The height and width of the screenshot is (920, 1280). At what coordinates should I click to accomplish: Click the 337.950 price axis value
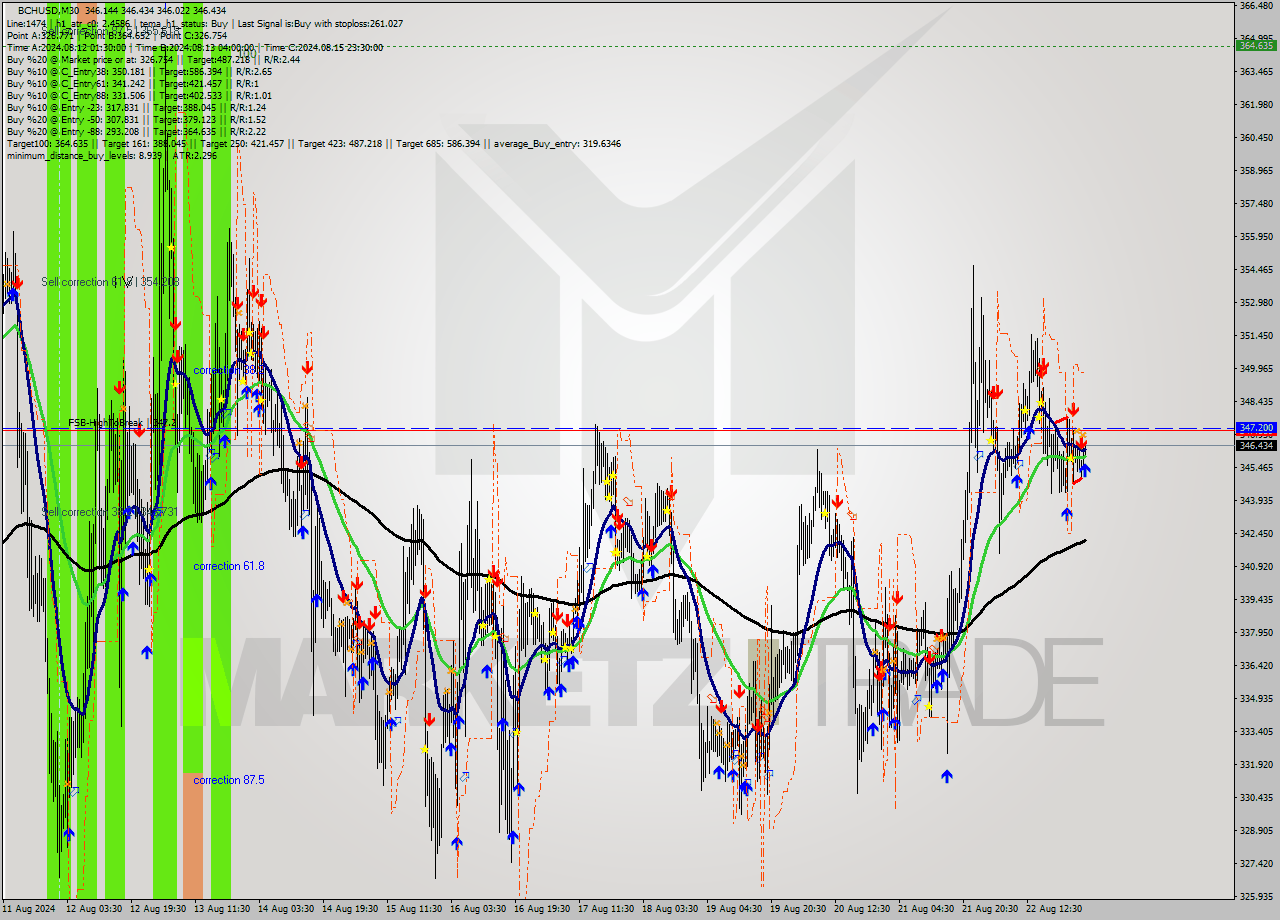(1256, 633)
